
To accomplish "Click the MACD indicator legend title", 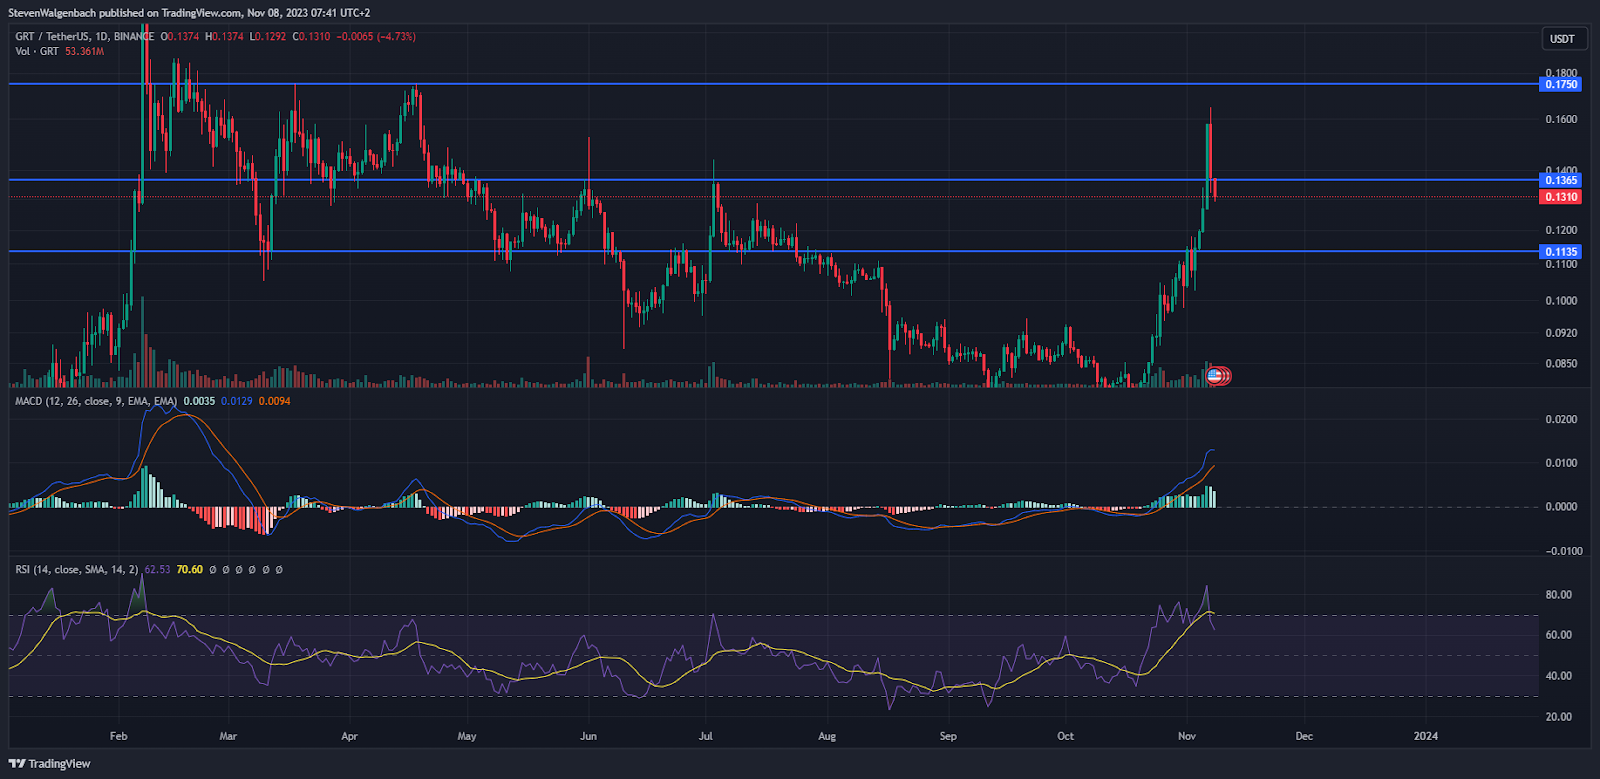I will [x=96, y=401].
